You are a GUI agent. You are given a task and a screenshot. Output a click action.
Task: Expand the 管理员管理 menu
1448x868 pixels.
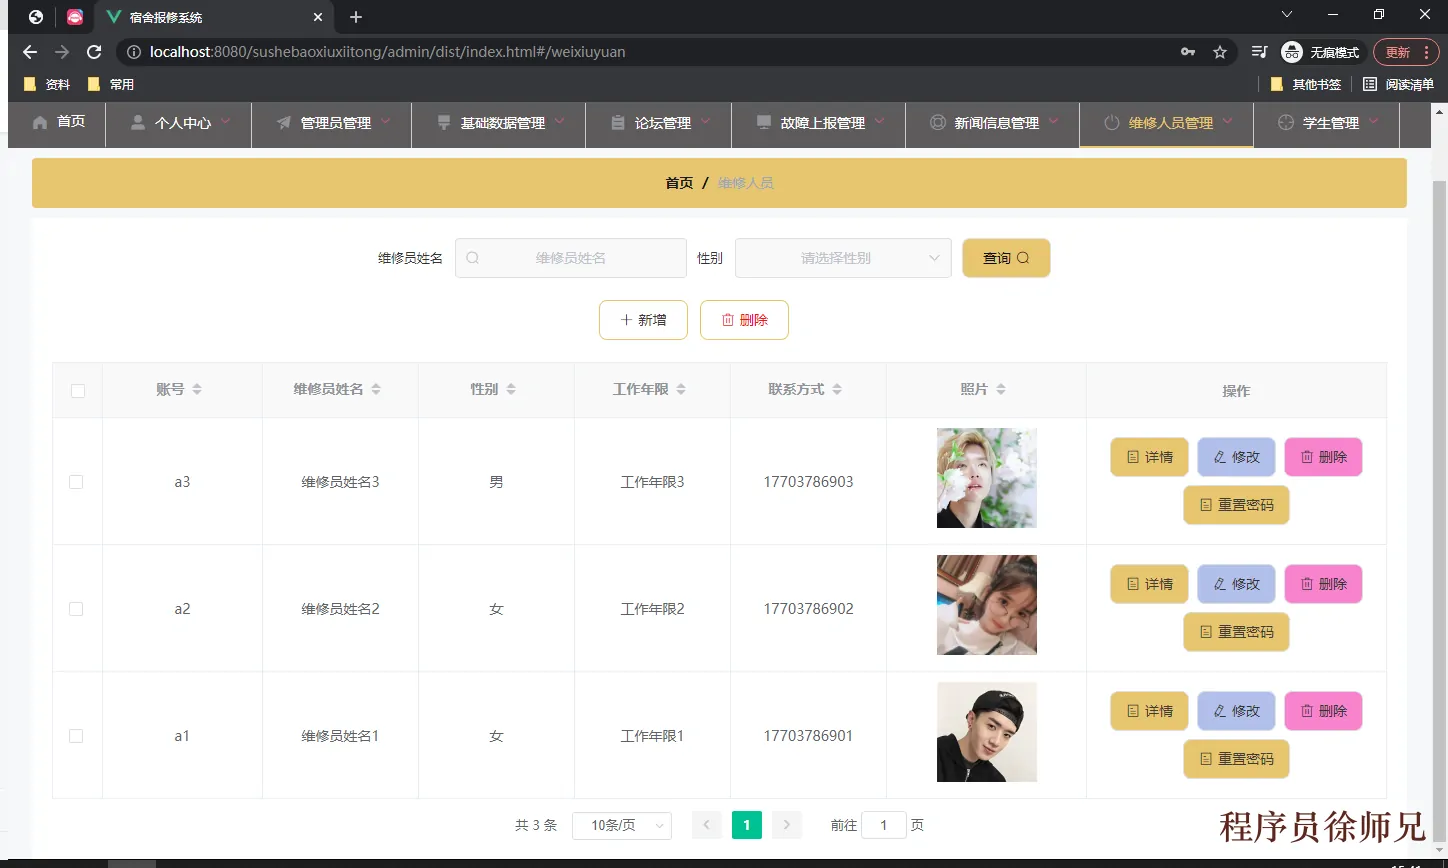click(331, 123)
